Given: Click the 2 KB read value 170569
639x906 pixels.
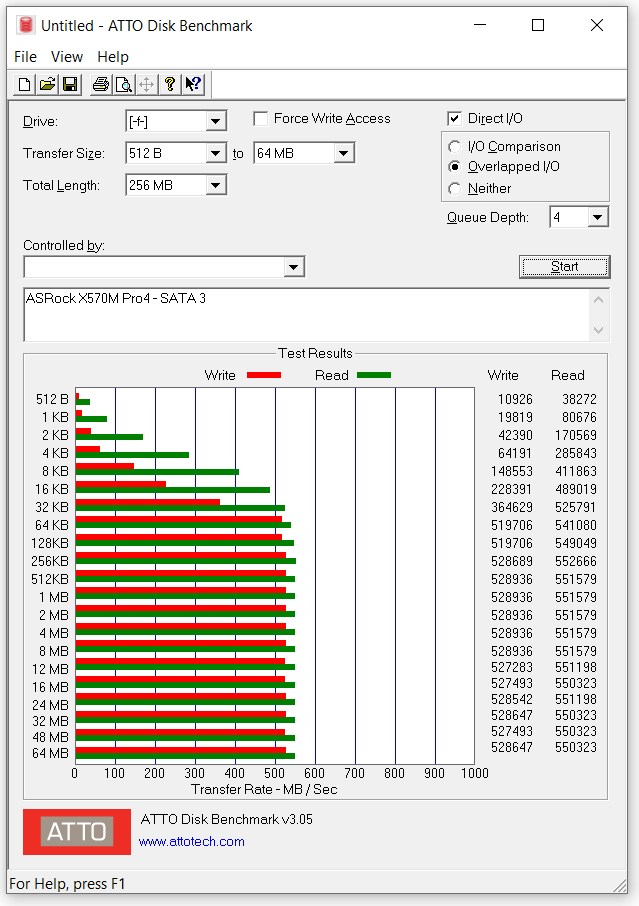Looking at the screenshot, I should (x=576, y=435).
